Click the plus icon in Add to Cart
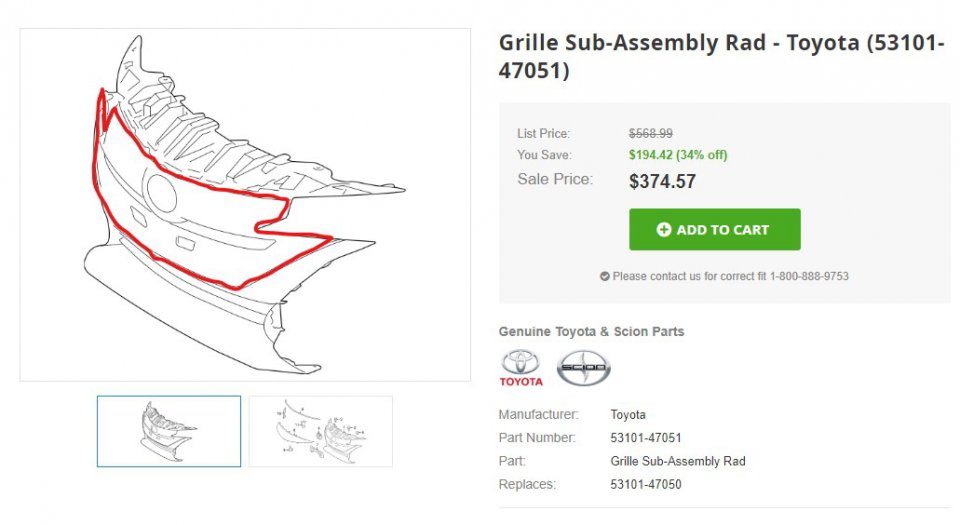960x525 pixels. click(664, 229)
